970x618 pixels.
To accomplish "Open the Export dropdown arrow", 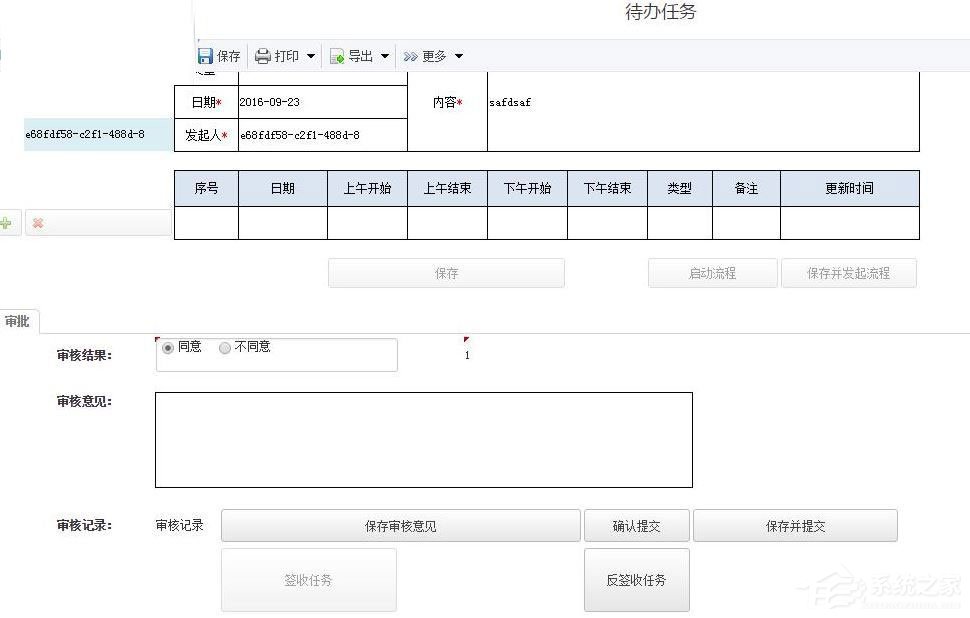I will pos(385,56).
